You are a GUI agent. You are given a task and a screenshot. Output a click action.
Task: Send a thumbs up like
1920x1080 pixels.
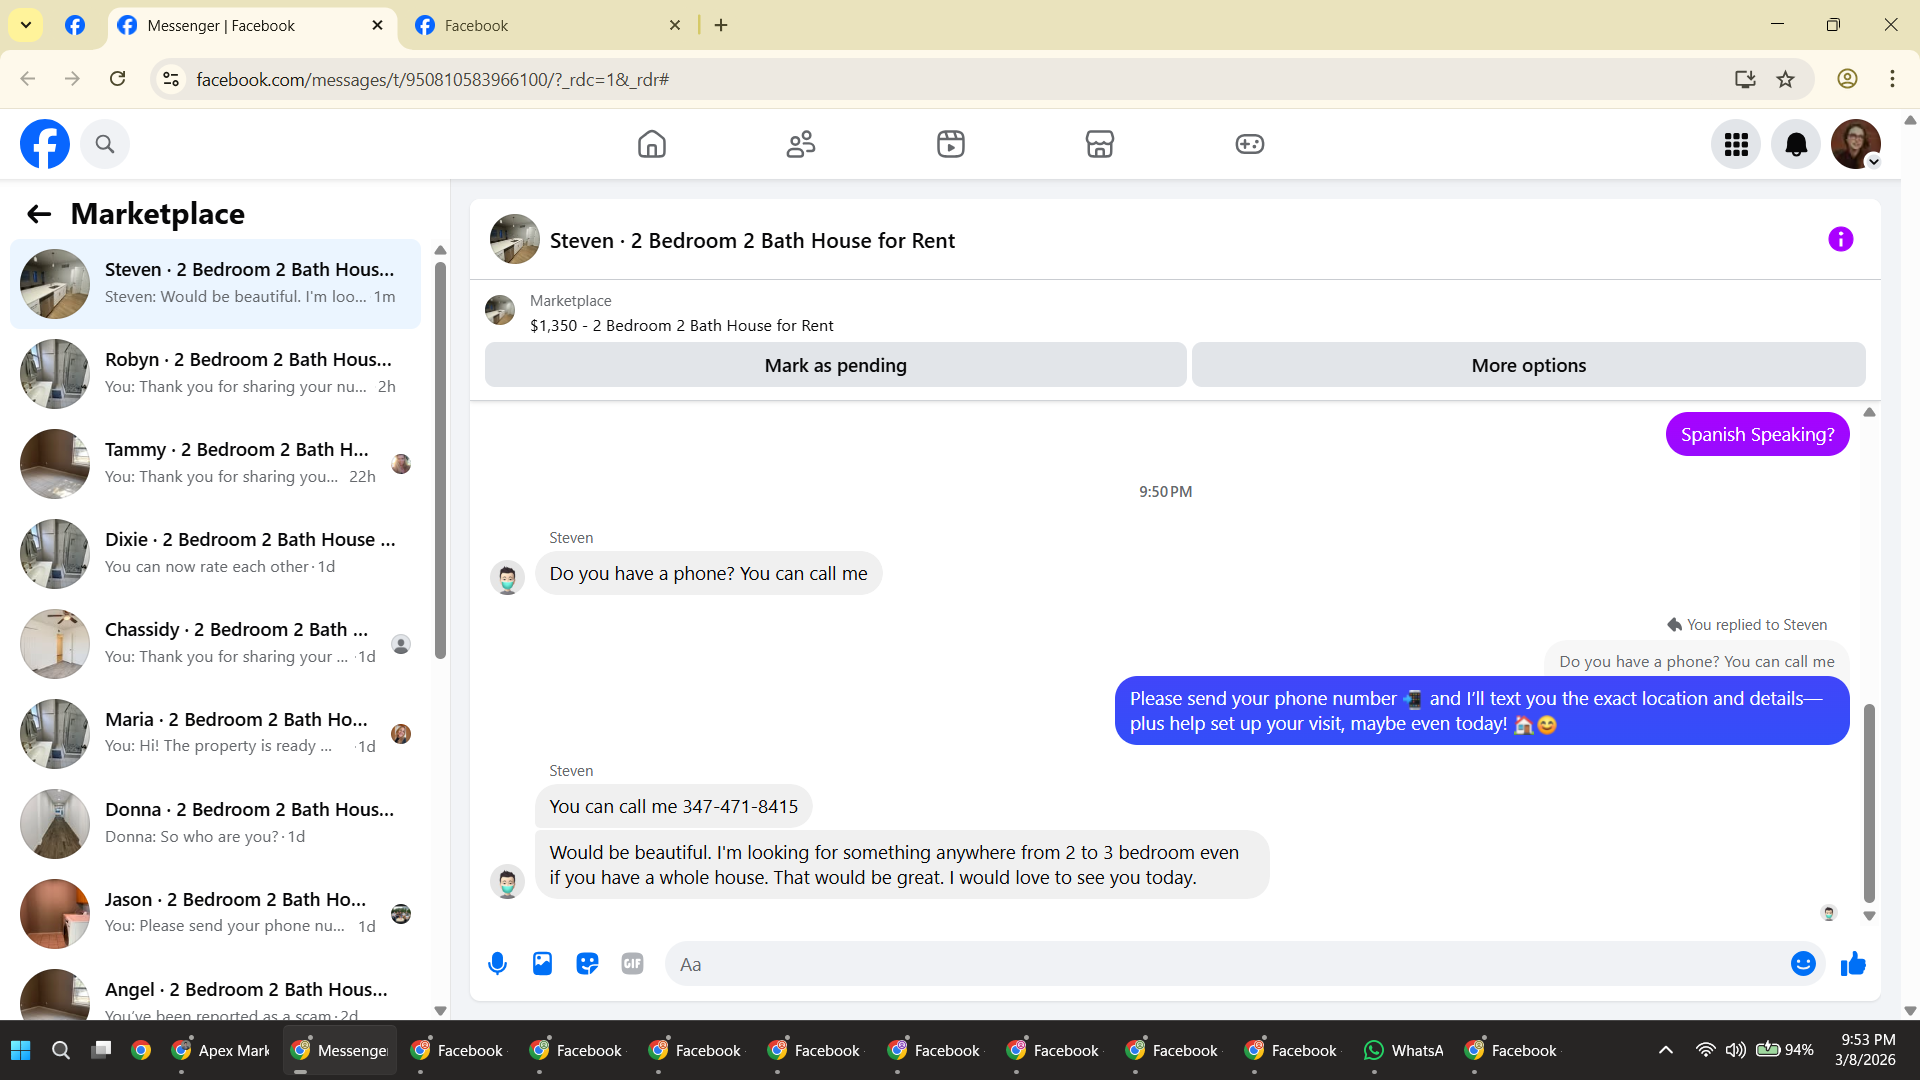pyautogui.click(x=1853, y=964)
